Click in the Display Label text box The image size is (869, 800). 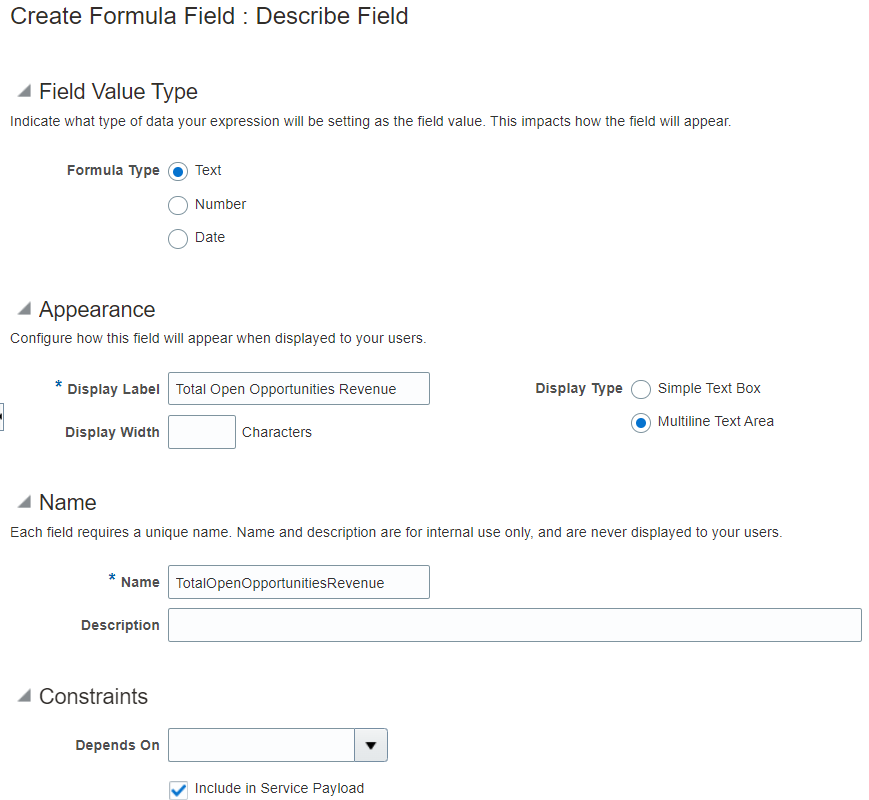click(298, 388)
